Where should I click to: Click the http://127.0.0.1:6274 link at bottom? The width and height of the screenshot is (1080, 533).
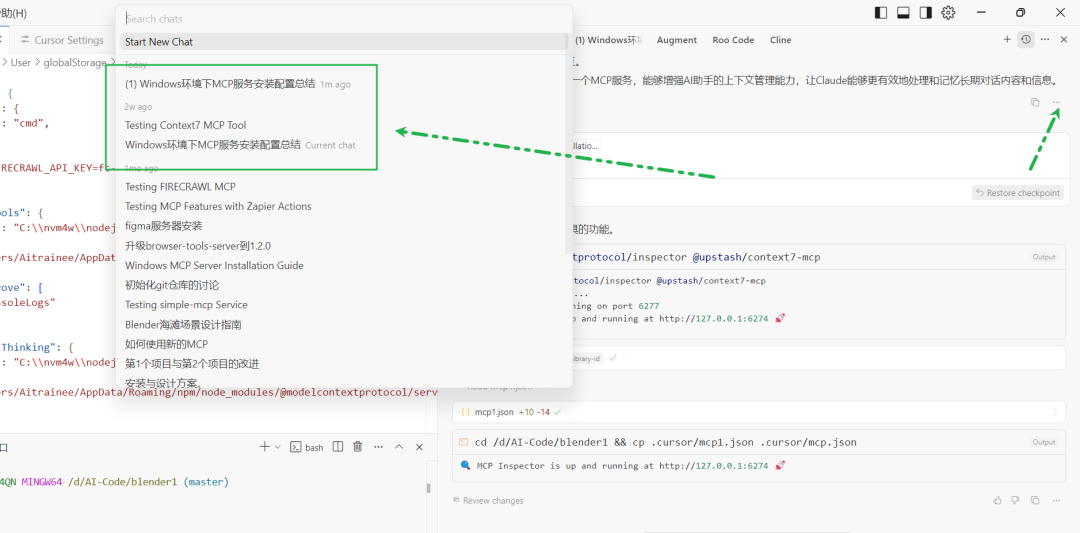pos(713,466)
